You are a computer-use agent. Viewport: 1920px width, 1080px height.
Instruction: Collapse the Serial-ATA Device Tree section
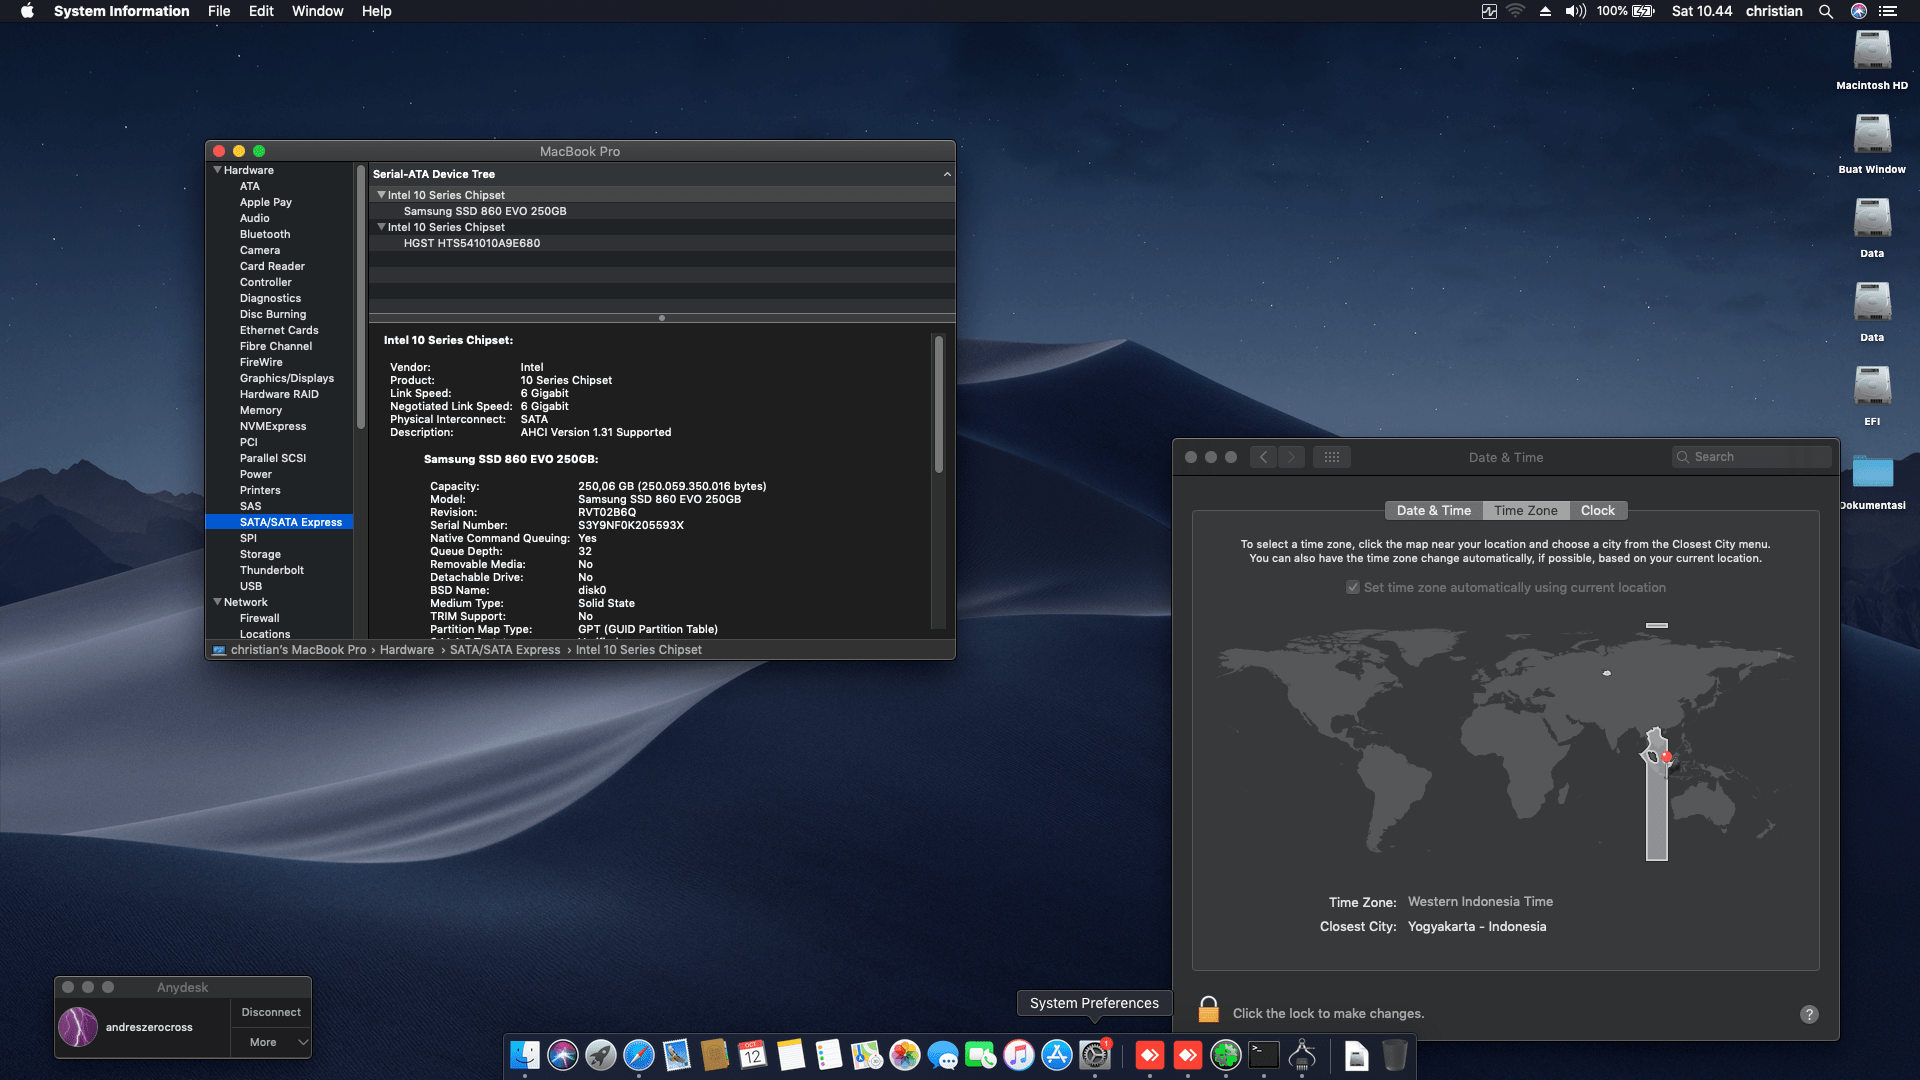pyautogui.click(x=947, y=173)
